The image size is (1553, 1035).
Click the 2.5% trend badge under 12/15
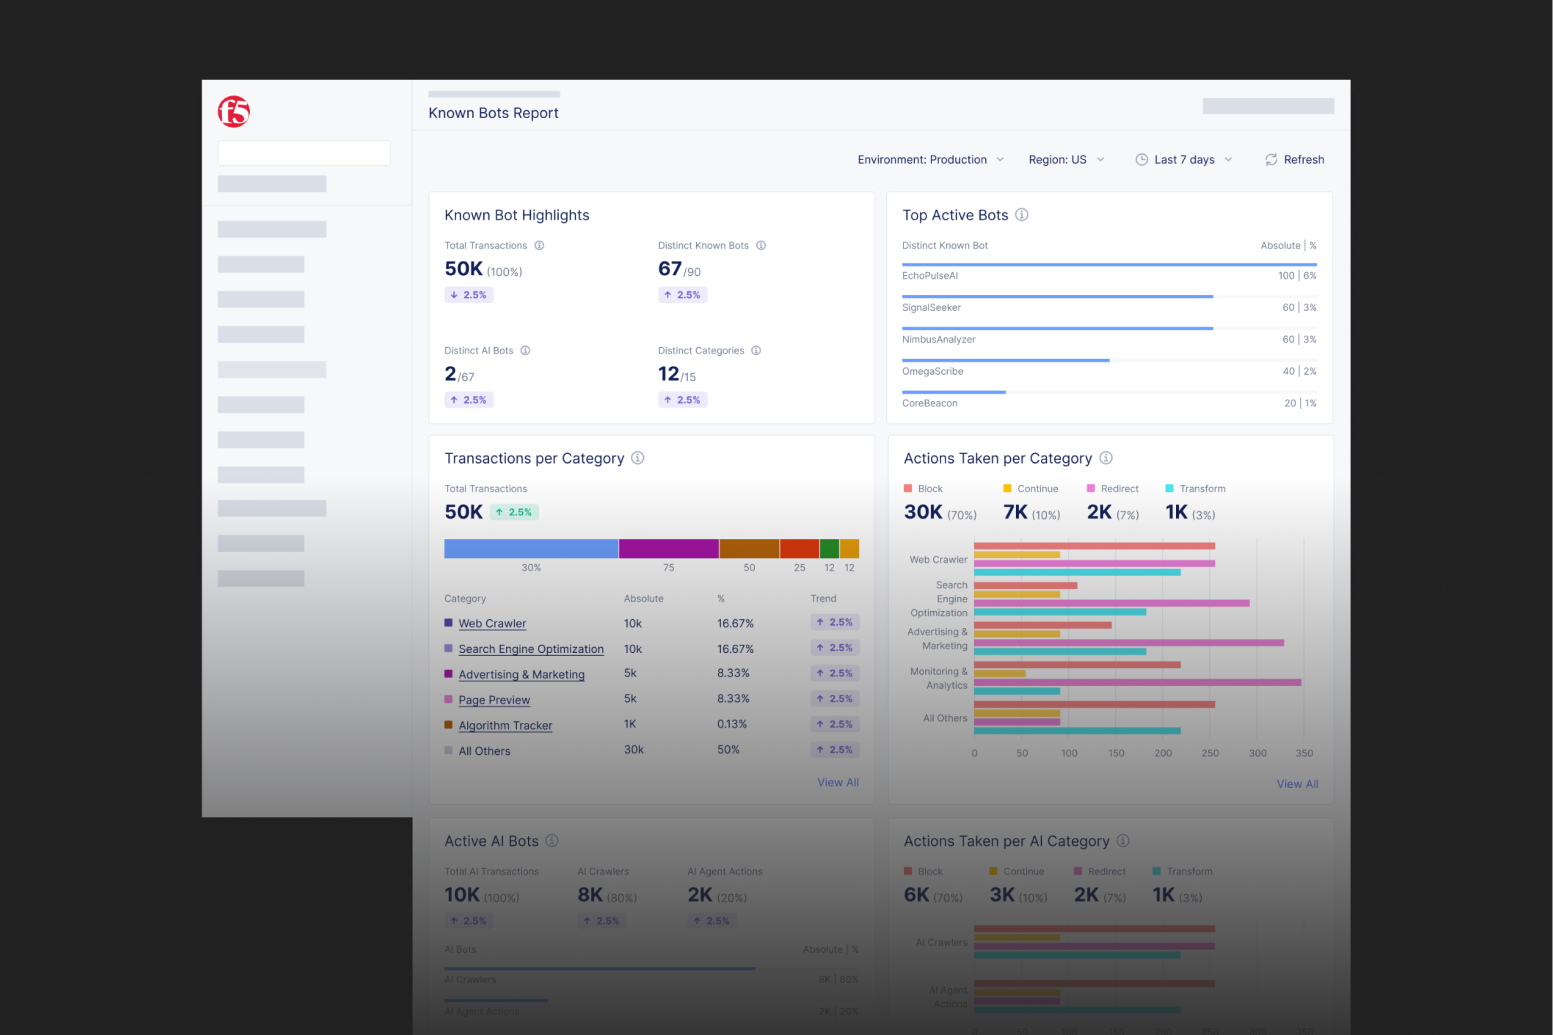(683, 400)
